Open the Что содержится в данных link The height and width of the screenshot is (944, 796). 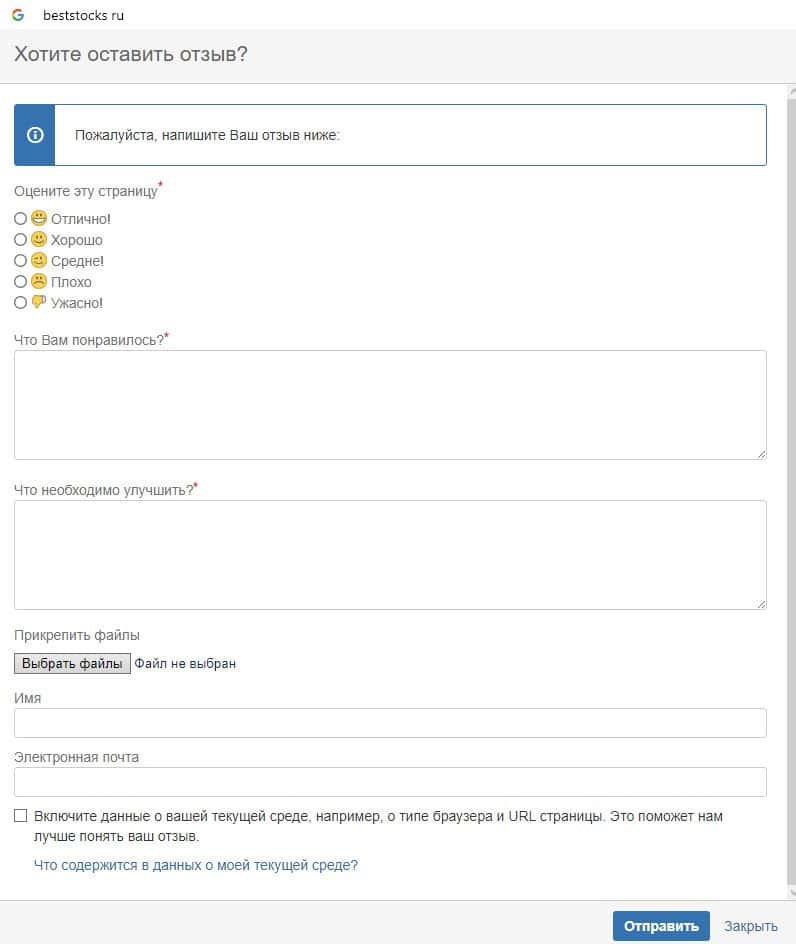tap(196, 865)
